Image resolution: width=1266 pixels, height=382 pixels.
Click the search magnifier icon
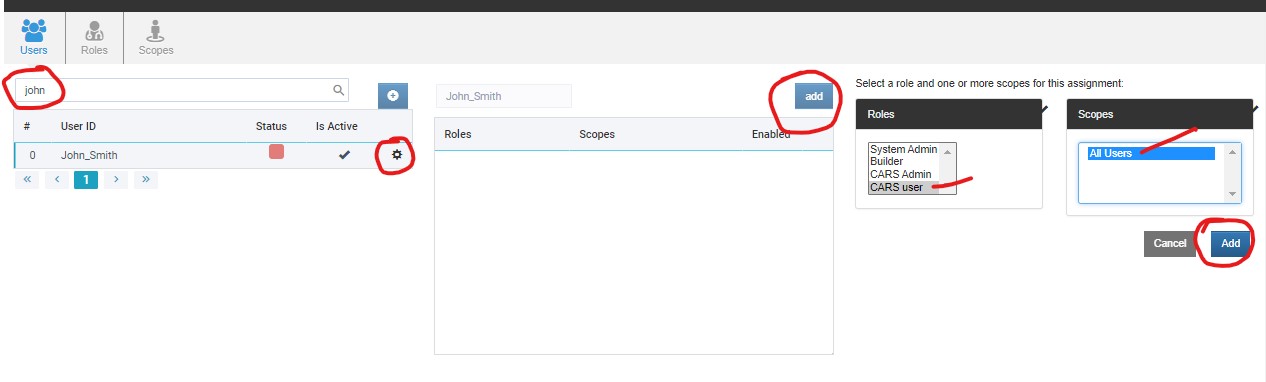(x=339, y=90)
